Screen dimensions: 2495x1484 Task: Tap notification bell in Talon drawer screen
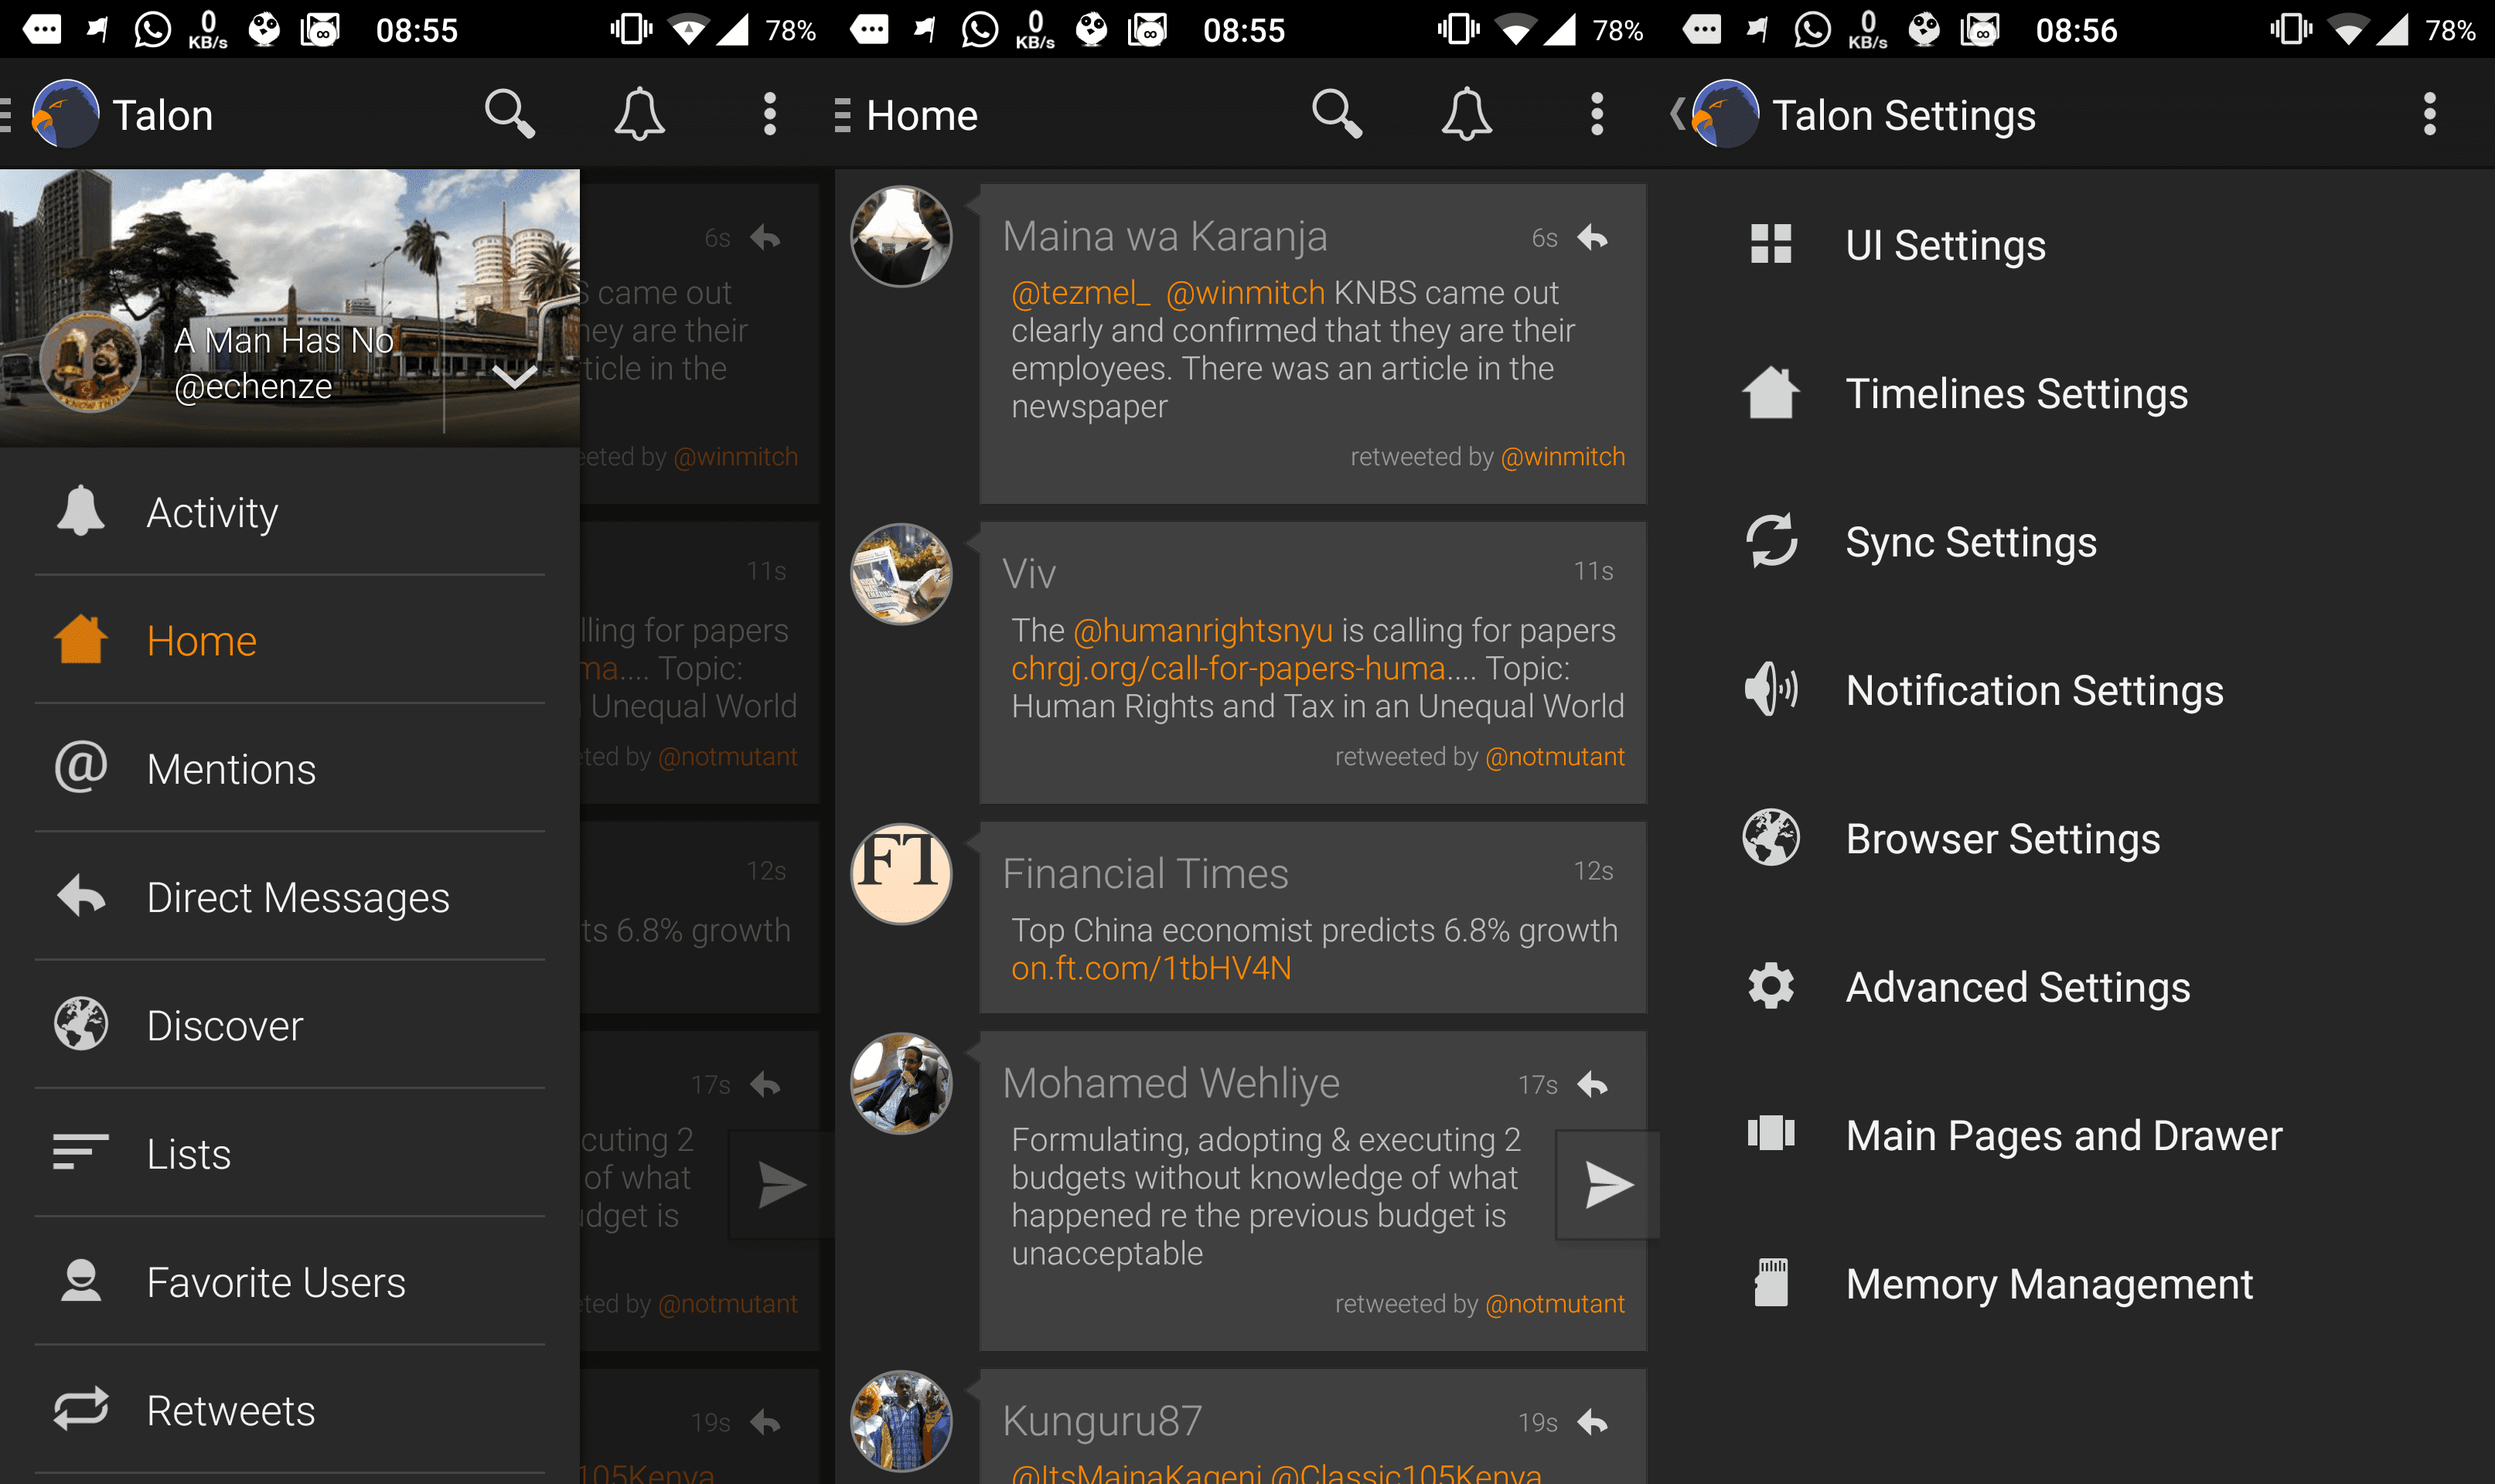(639, 114)
